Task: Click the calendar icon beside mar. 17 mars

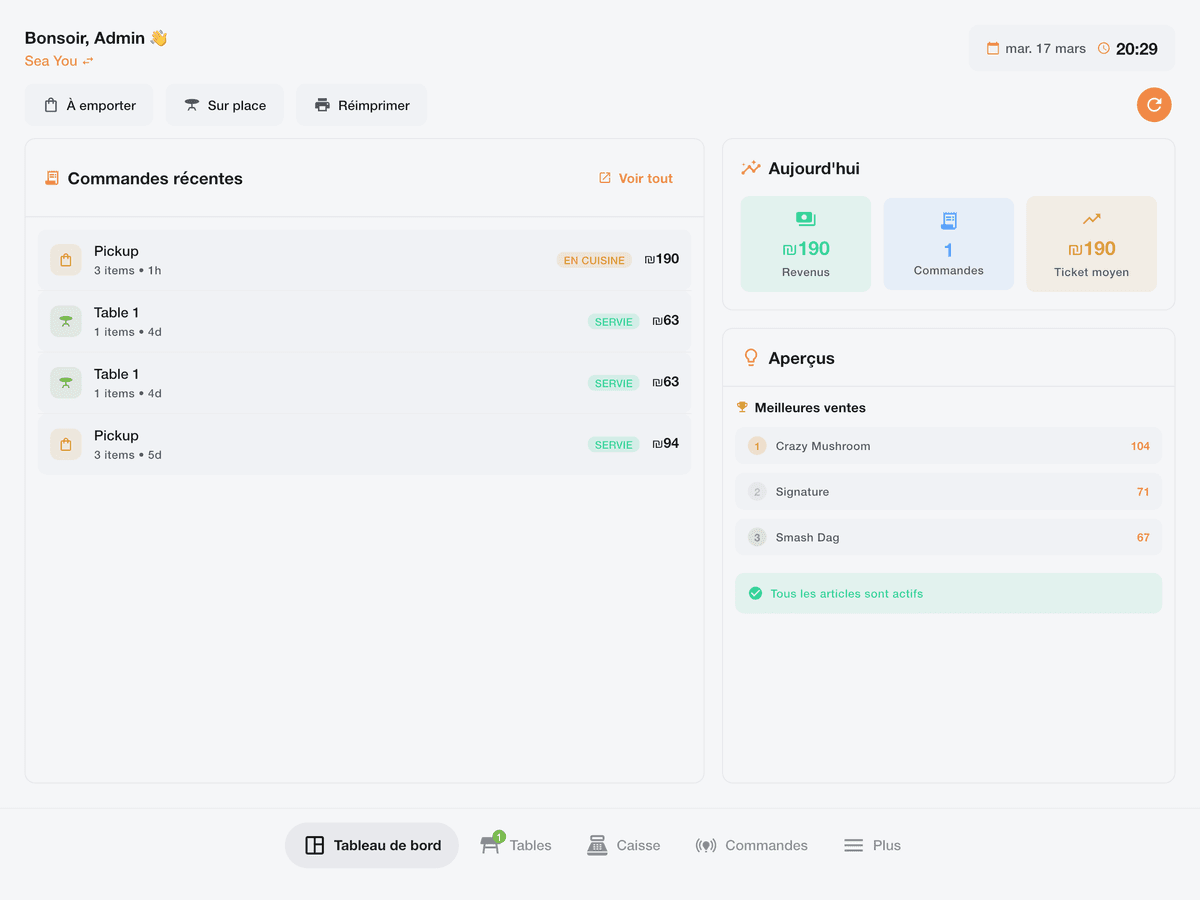Action: pos(993,47)
